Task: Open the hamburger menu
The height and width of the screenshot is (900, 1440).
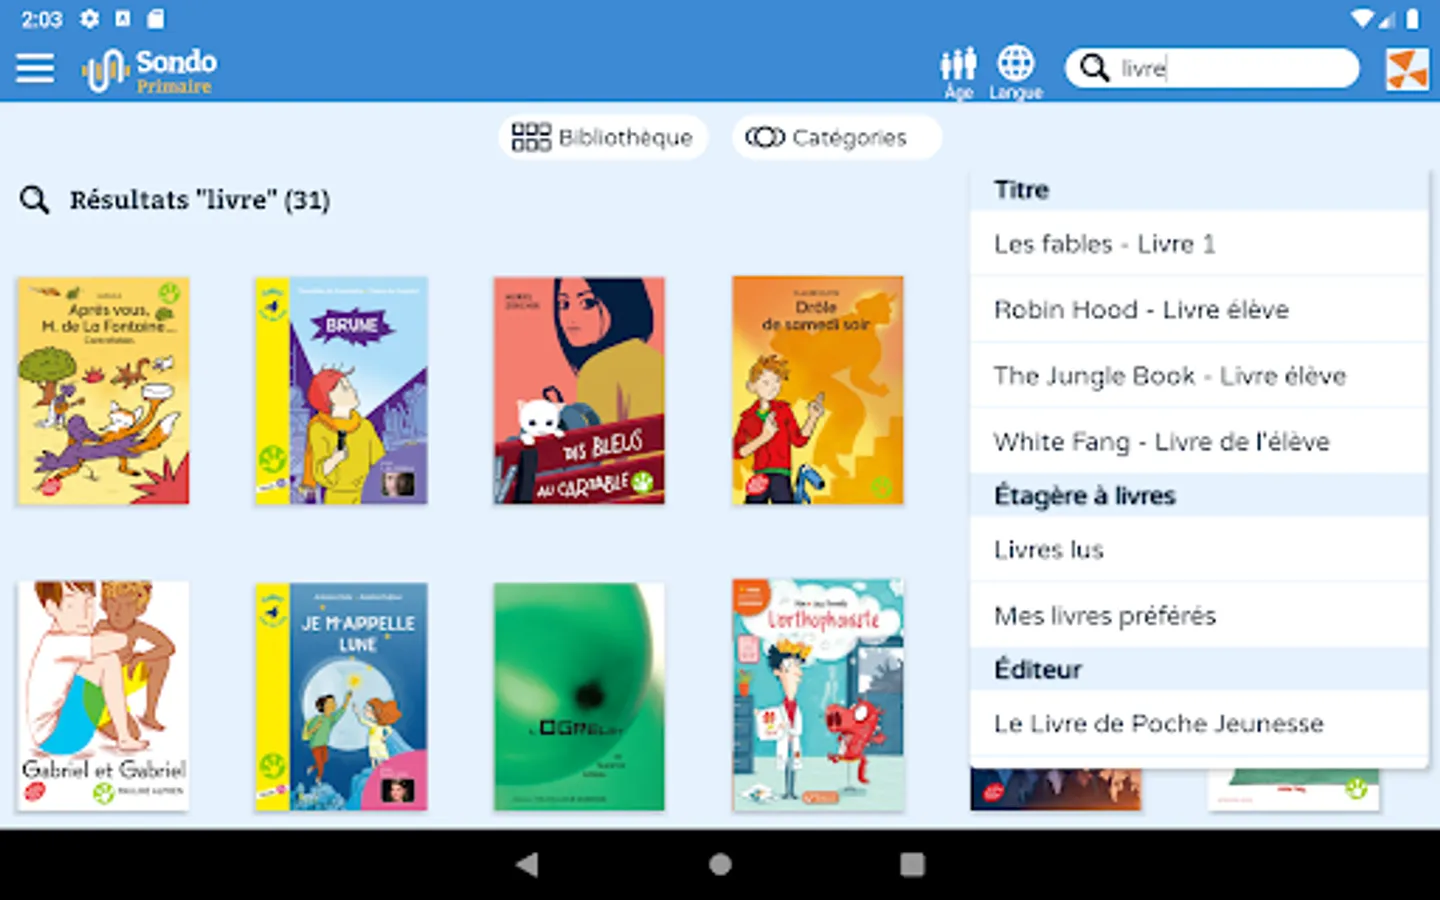Action: [35, 69]
